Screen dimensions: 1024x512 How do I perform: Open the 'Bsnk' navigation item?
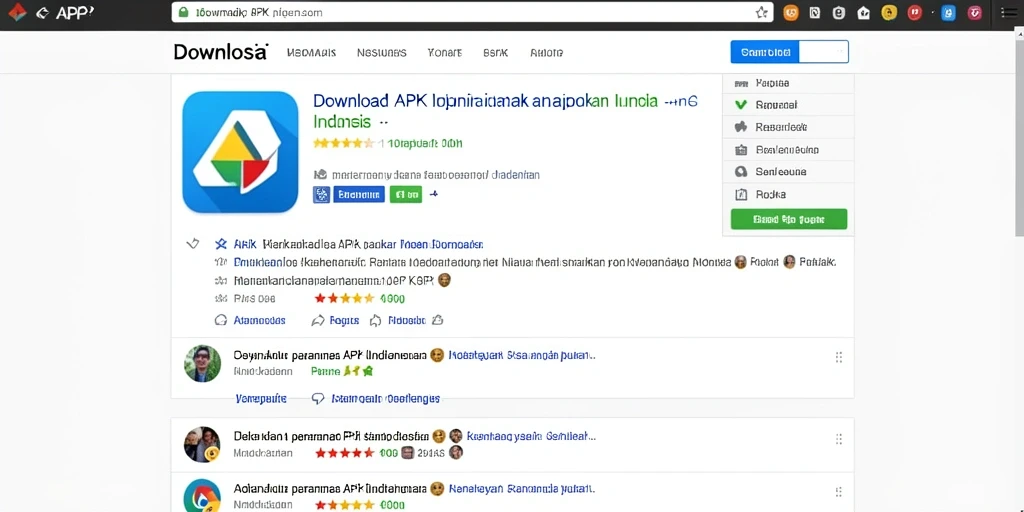point(496,53)
